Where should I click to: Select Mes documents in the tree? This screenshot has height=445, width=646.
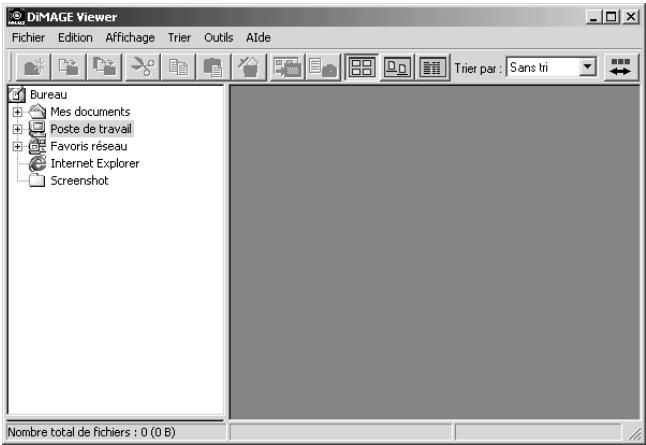pyautogui.click(x=90, y=112)
